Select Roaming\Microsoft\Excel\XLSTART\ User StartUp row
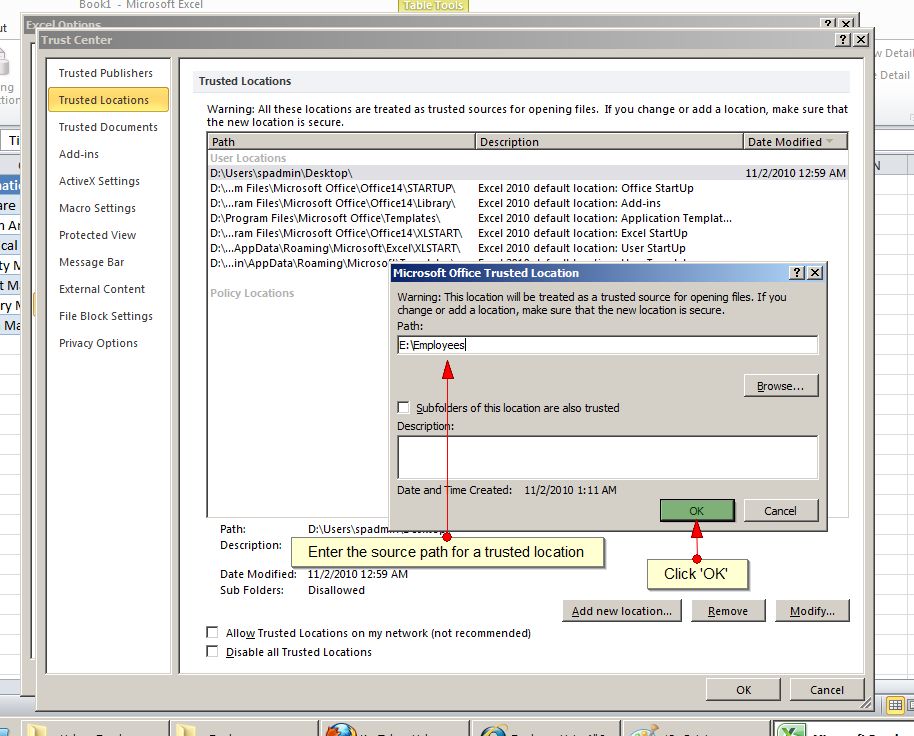The image size is (914, 736). click(528, 248)
